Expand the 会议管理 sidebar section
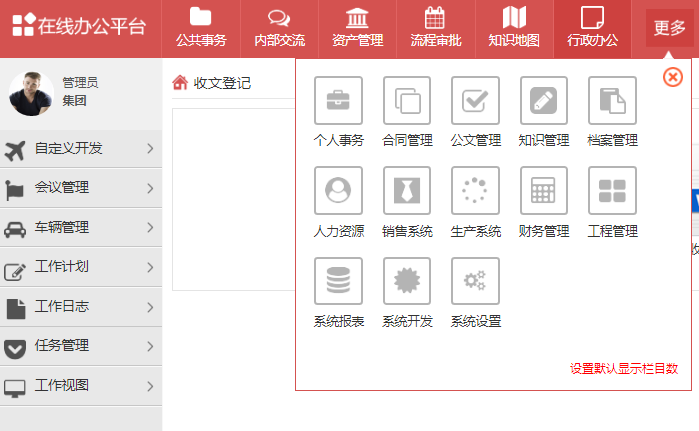699x431 pixels. [x=80, y=188]
